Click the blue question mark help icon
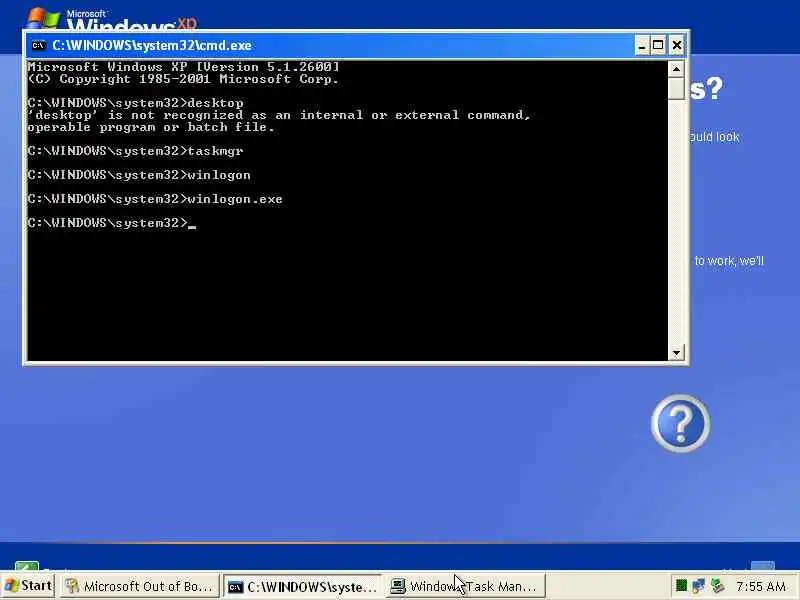 point(680,423)
